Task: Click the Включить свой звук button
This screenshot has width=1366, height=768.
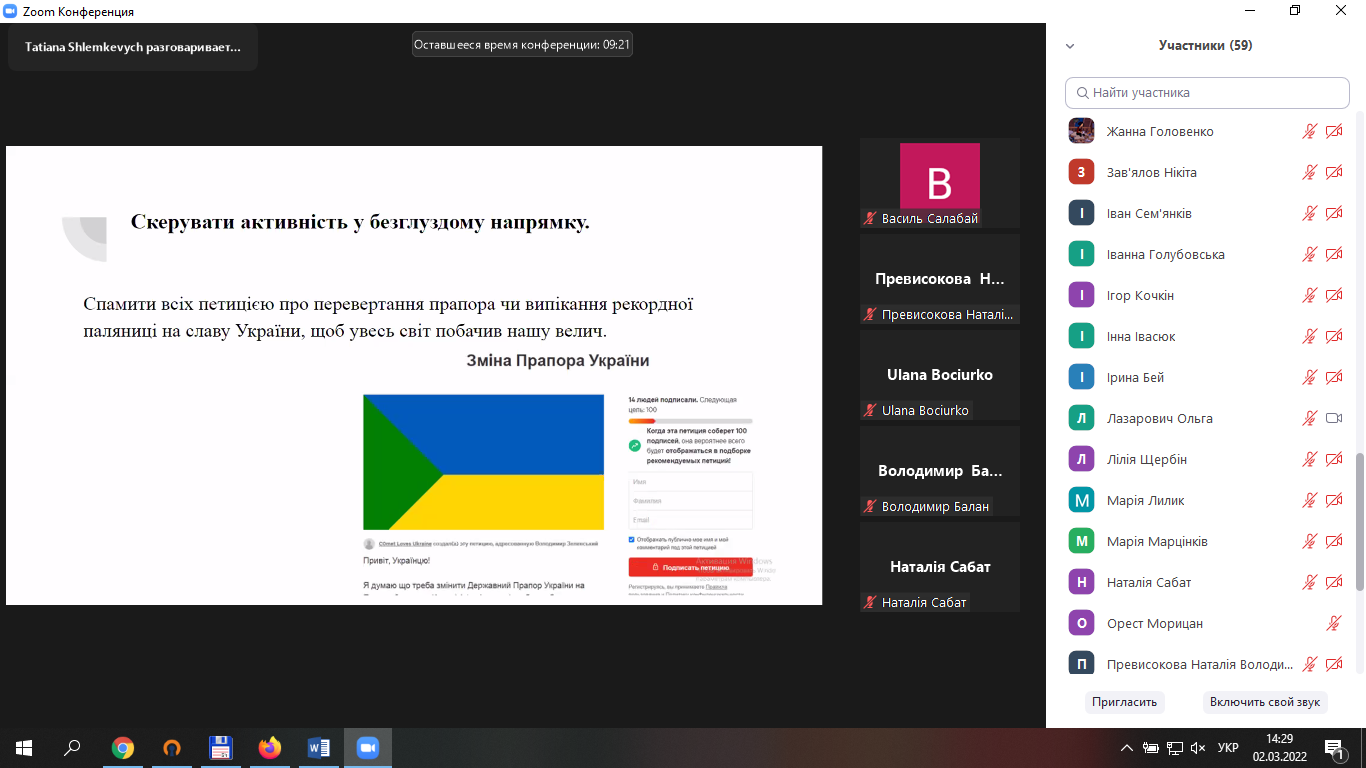Action: click(1265, 702)
